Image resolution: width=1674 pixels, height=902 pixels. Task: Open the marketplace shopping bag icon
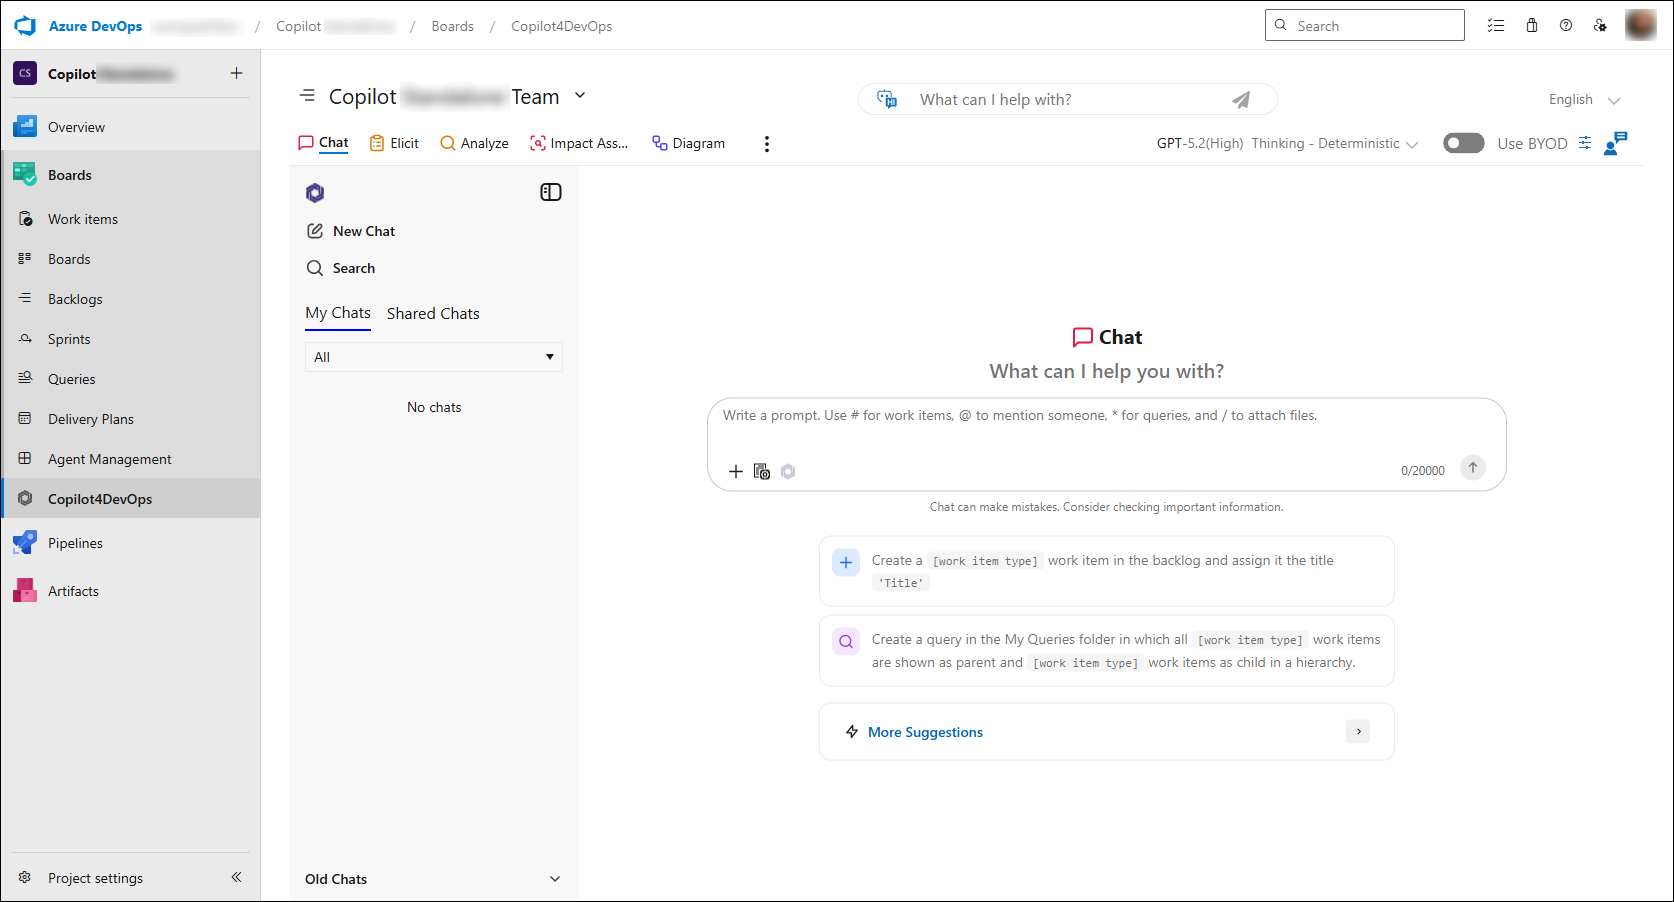pos(1532,26)
